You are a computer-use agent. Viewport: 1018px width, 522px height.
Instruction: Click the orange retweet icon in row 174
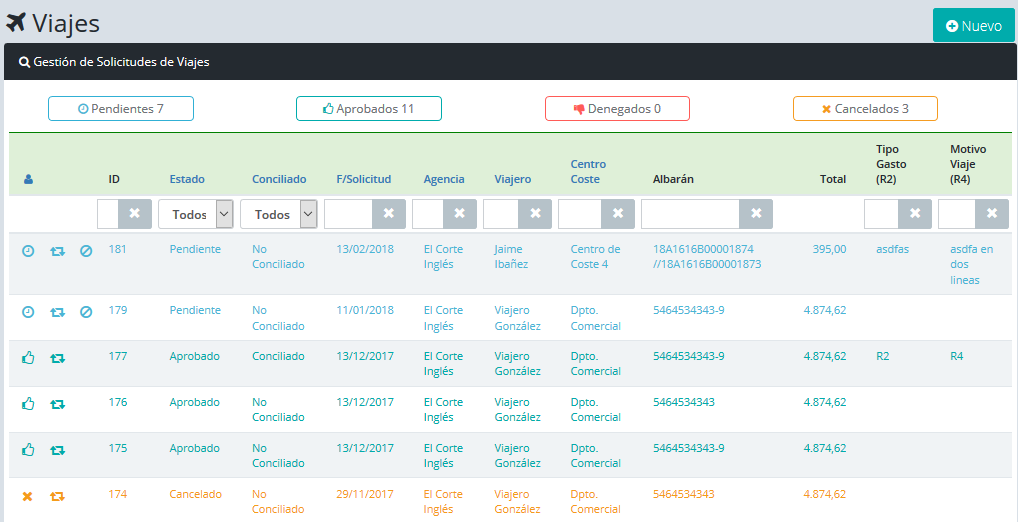coord(58,496)
